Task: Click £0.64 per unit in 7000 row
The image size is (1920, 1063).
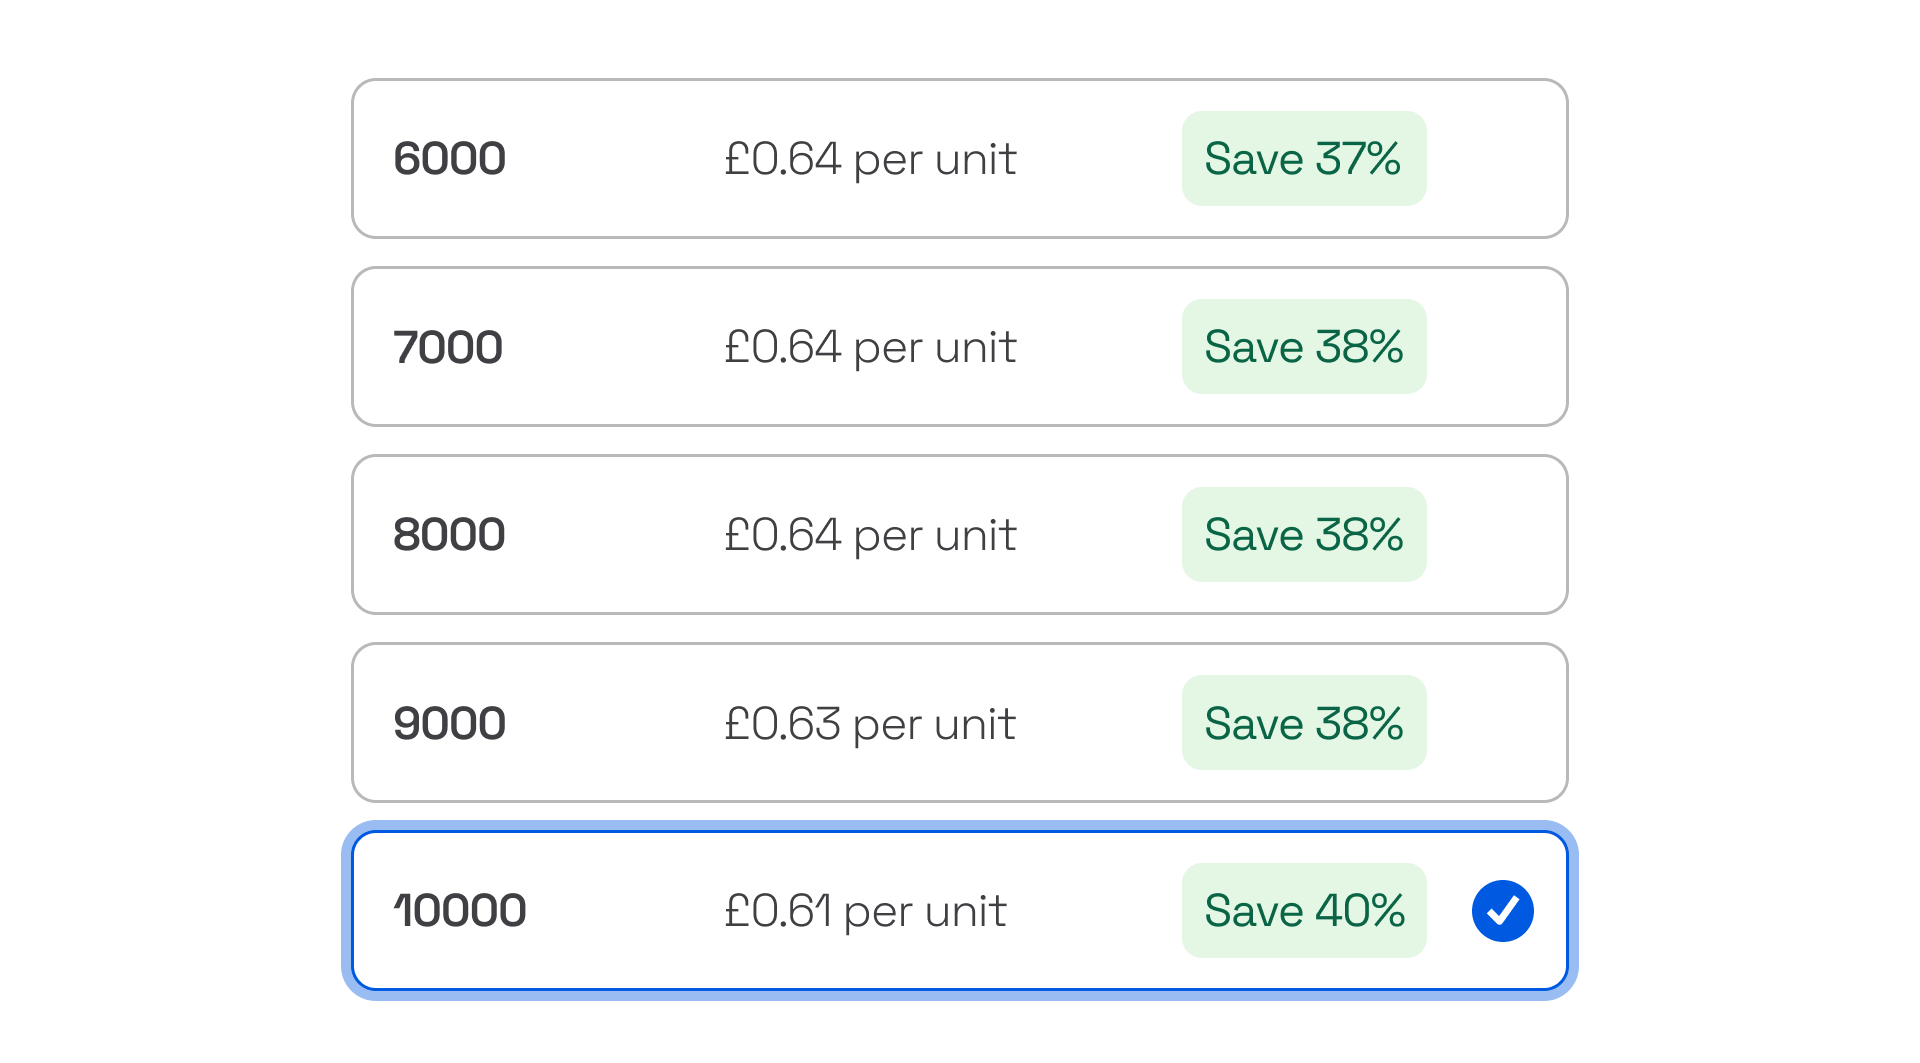Action: point(869,347)
